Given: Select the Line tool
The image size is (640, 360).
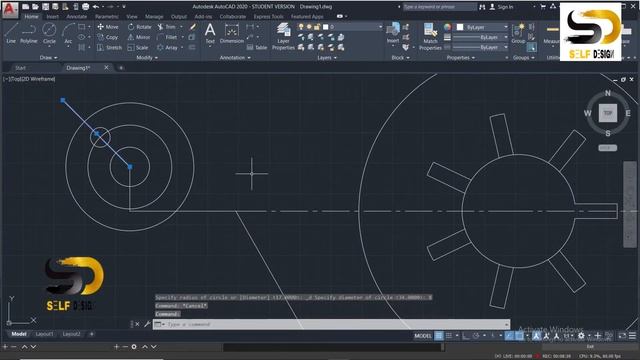Looking at the screenshot, I should pyautogui.click(x=11, y=32).
